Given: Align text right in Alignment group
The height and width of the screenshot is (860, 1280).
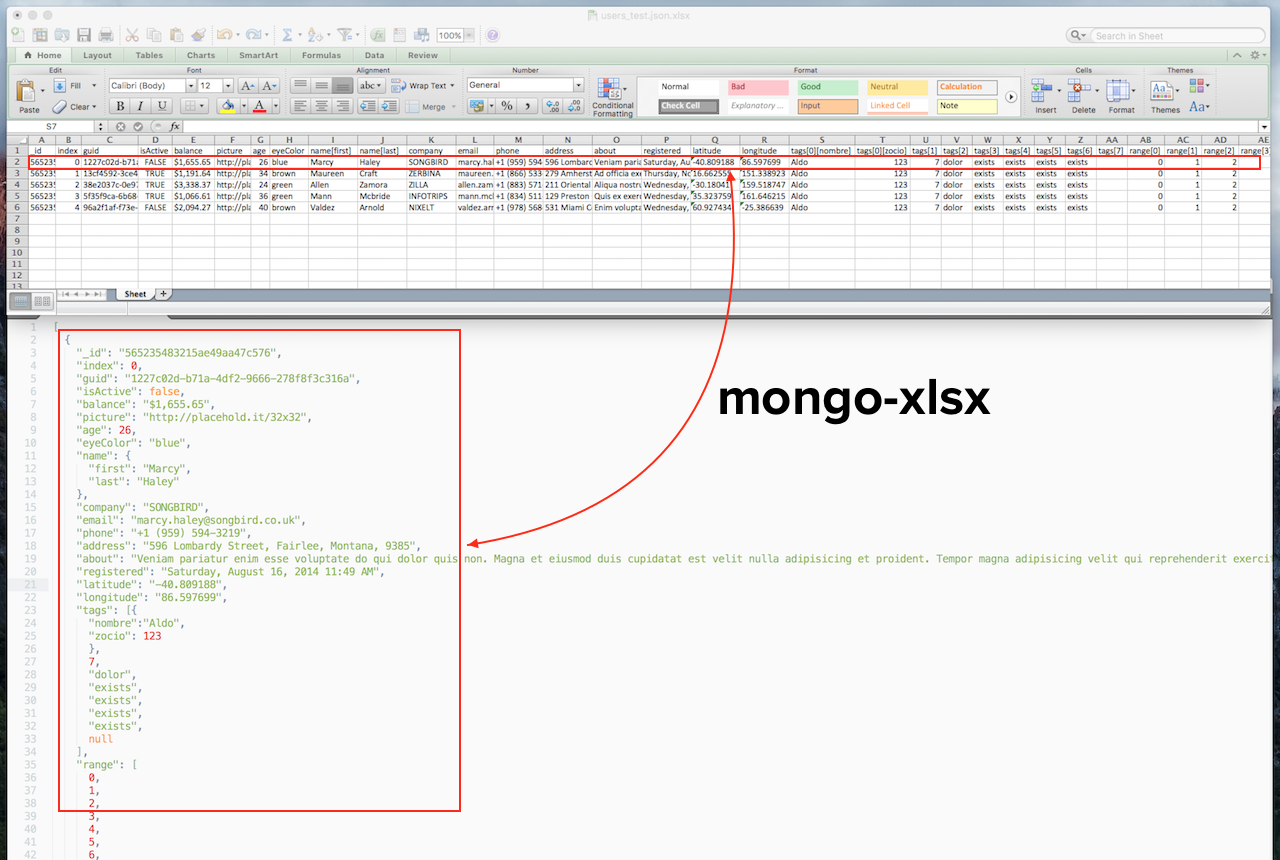Looking at the screenshot, I should (342, 106).
